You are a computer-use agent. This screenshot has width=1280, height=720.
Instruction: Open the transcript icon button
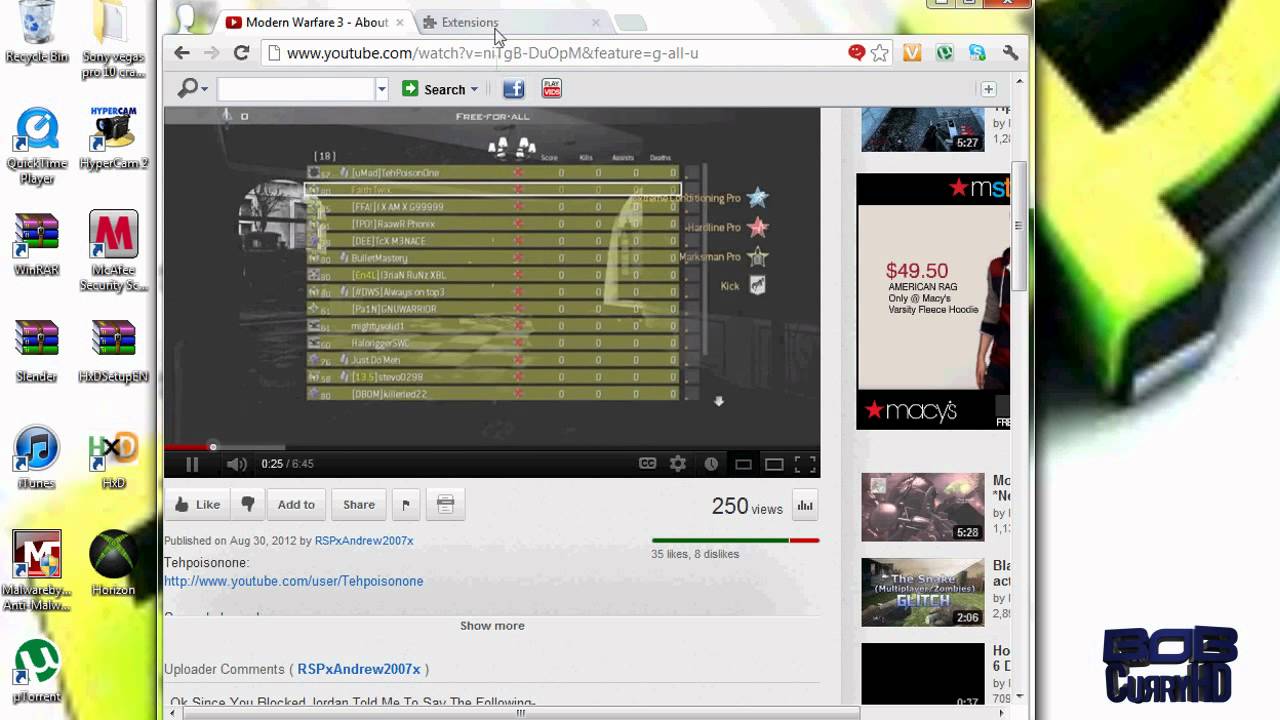pos(446,505)
